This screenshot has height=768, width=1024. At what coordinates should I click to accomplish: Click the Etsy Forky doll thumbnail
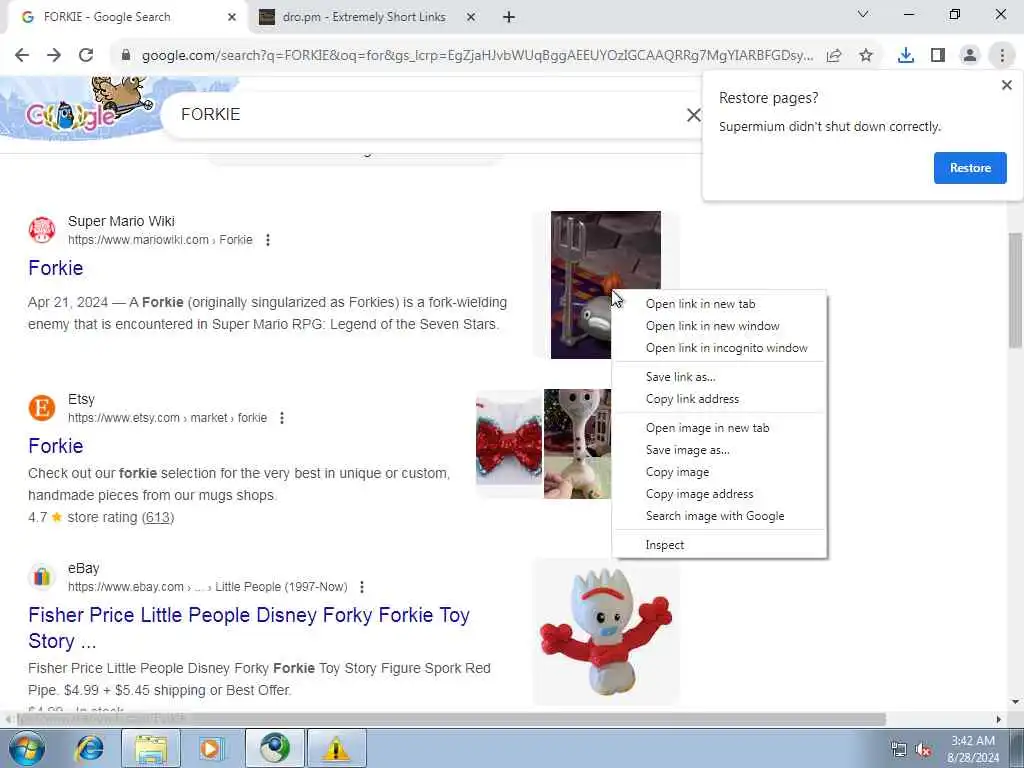click(x=577, y=444)
